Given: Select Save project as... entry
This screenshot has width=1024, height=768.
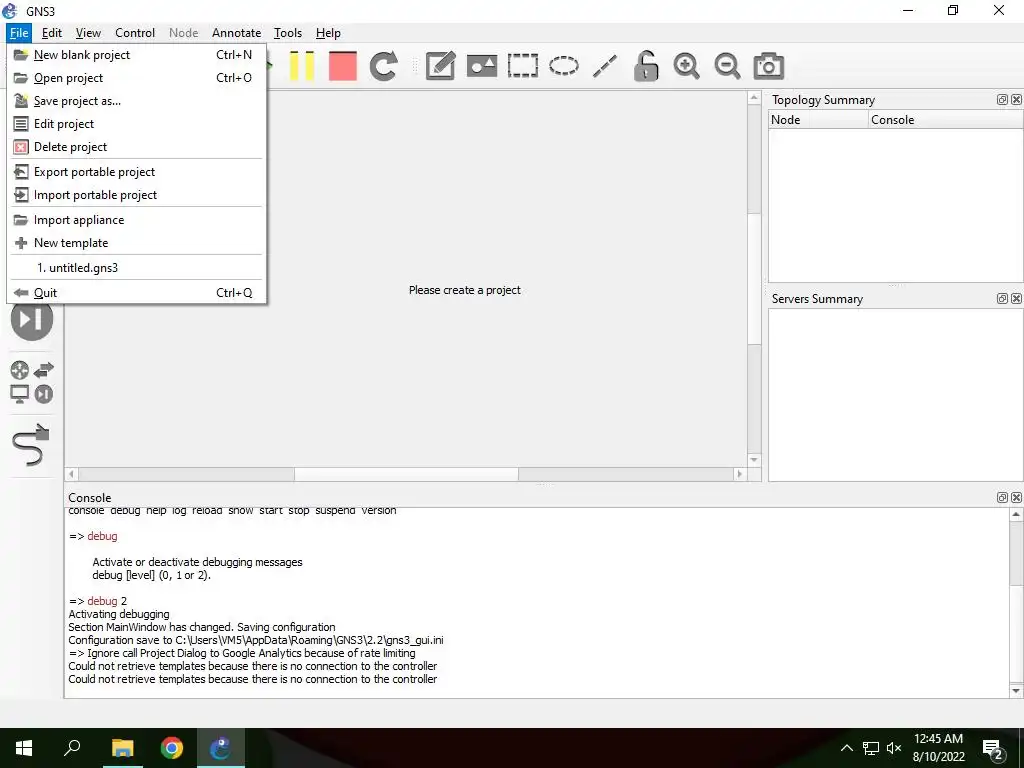Looking at the screenshot, I should [136, 101].
